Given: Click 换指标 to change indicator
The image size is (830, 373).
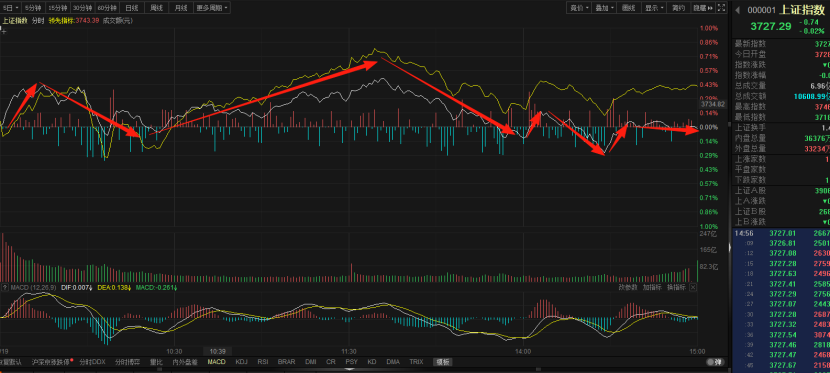Looking at the screenshot, I should click(x=675, y=287).
